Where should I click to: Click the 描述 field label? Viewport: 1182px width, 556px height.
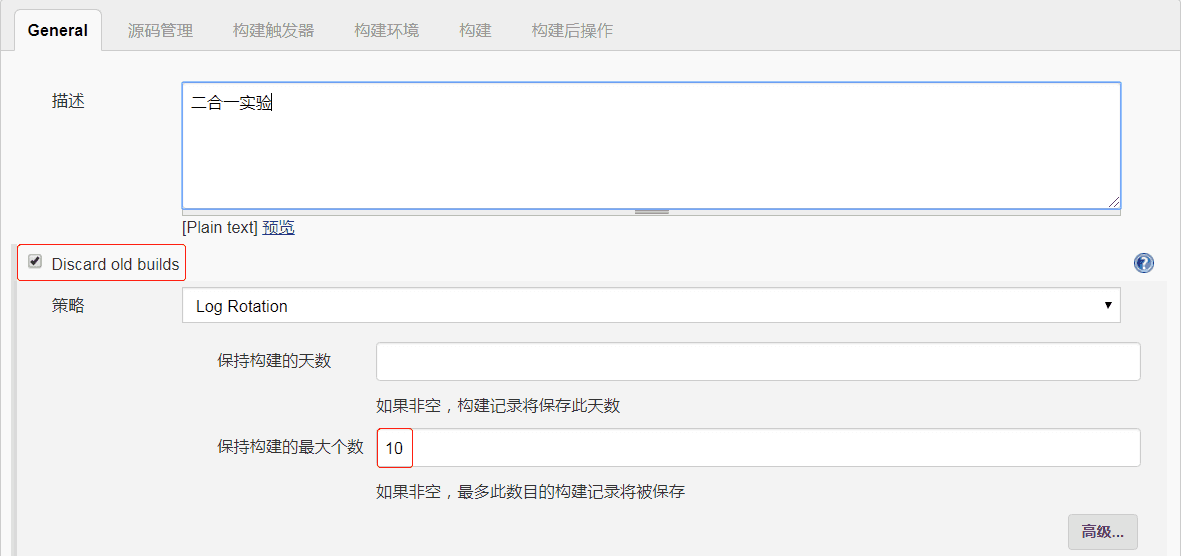(68, 102)
